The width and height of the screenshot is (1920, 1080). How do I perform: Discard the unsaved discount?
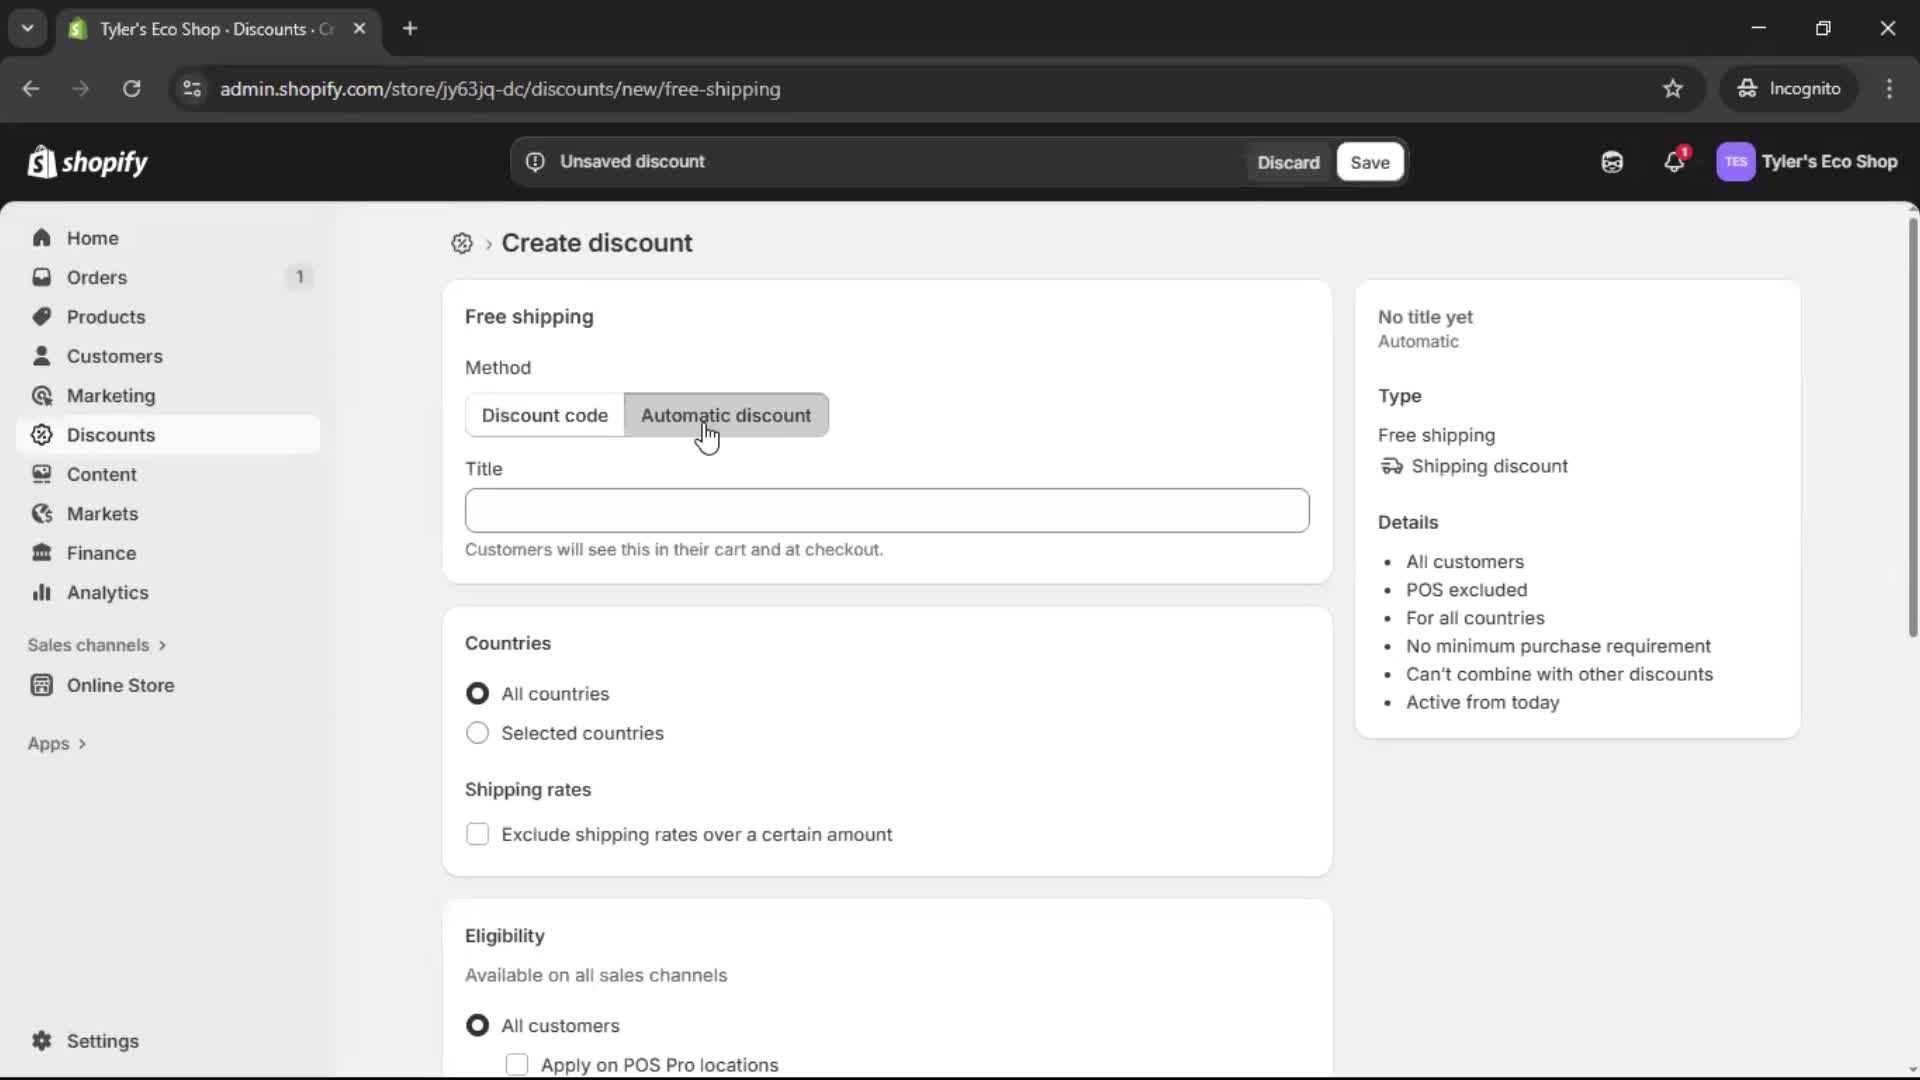tap(1288, 161)
